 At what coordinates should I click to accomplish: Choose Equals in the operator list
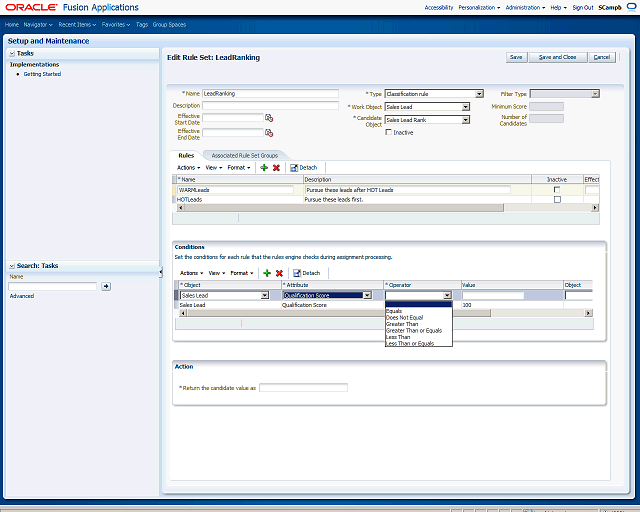[x=419, y=311]
